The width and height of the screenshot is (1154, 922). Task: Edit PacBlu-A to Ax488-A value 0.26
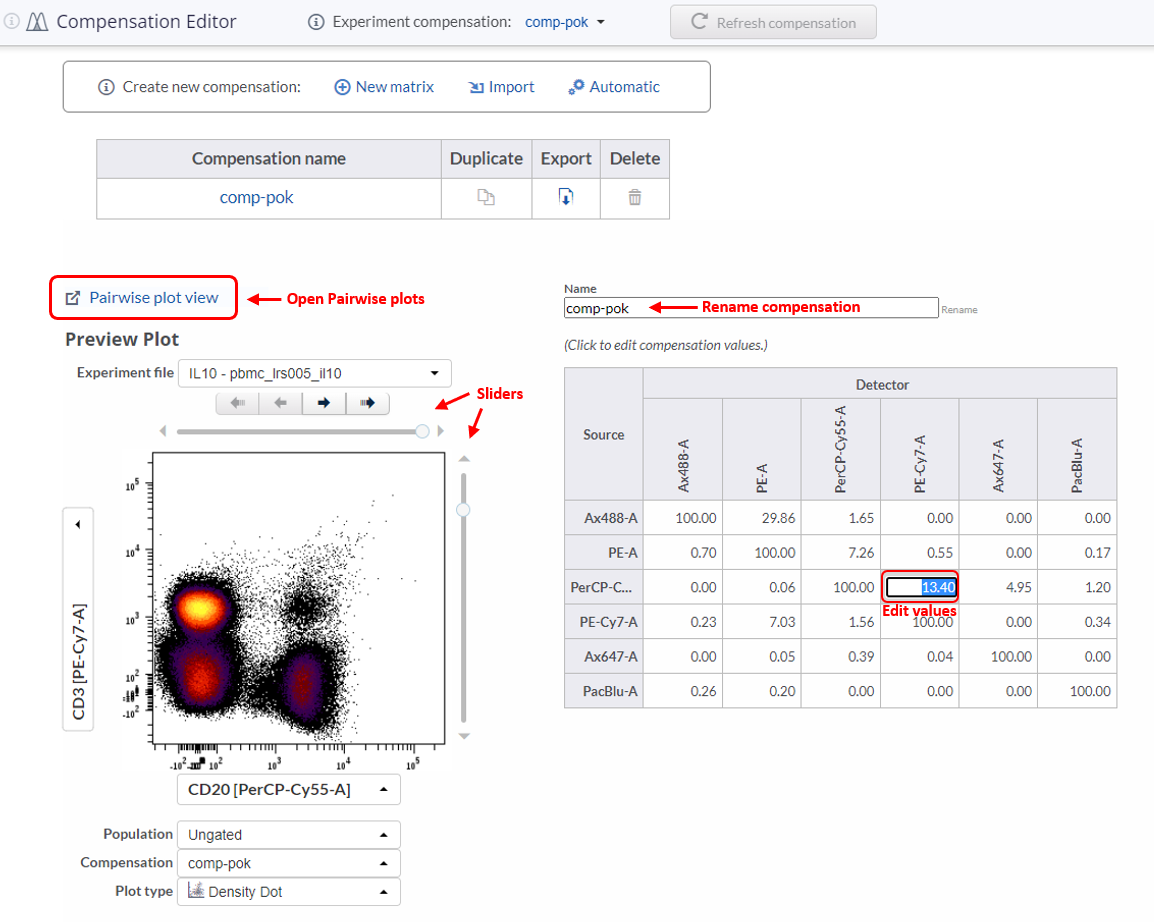(x=683, y=691)
